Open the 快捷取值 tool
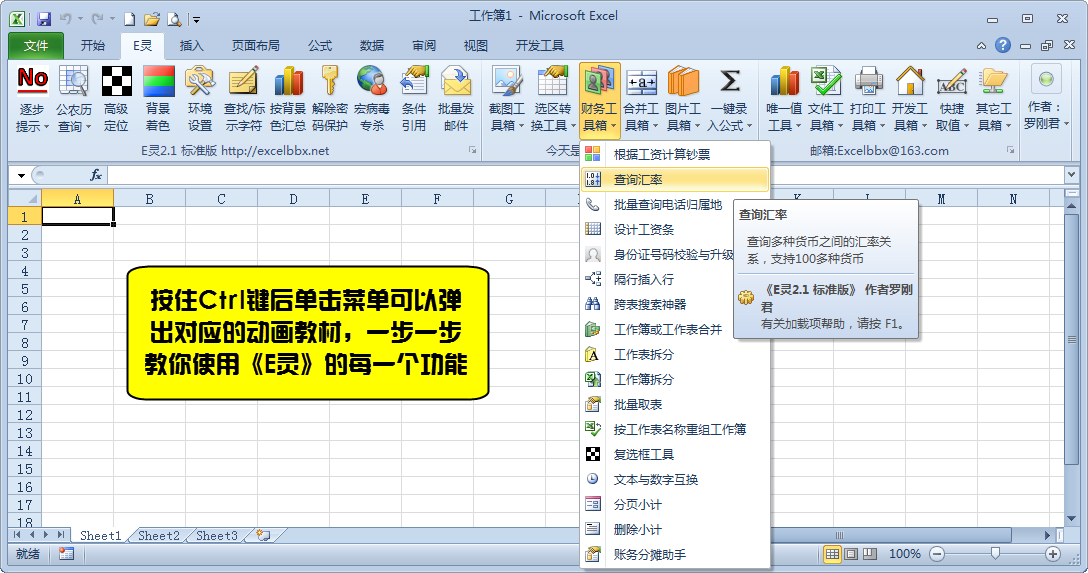 (952, 99)
